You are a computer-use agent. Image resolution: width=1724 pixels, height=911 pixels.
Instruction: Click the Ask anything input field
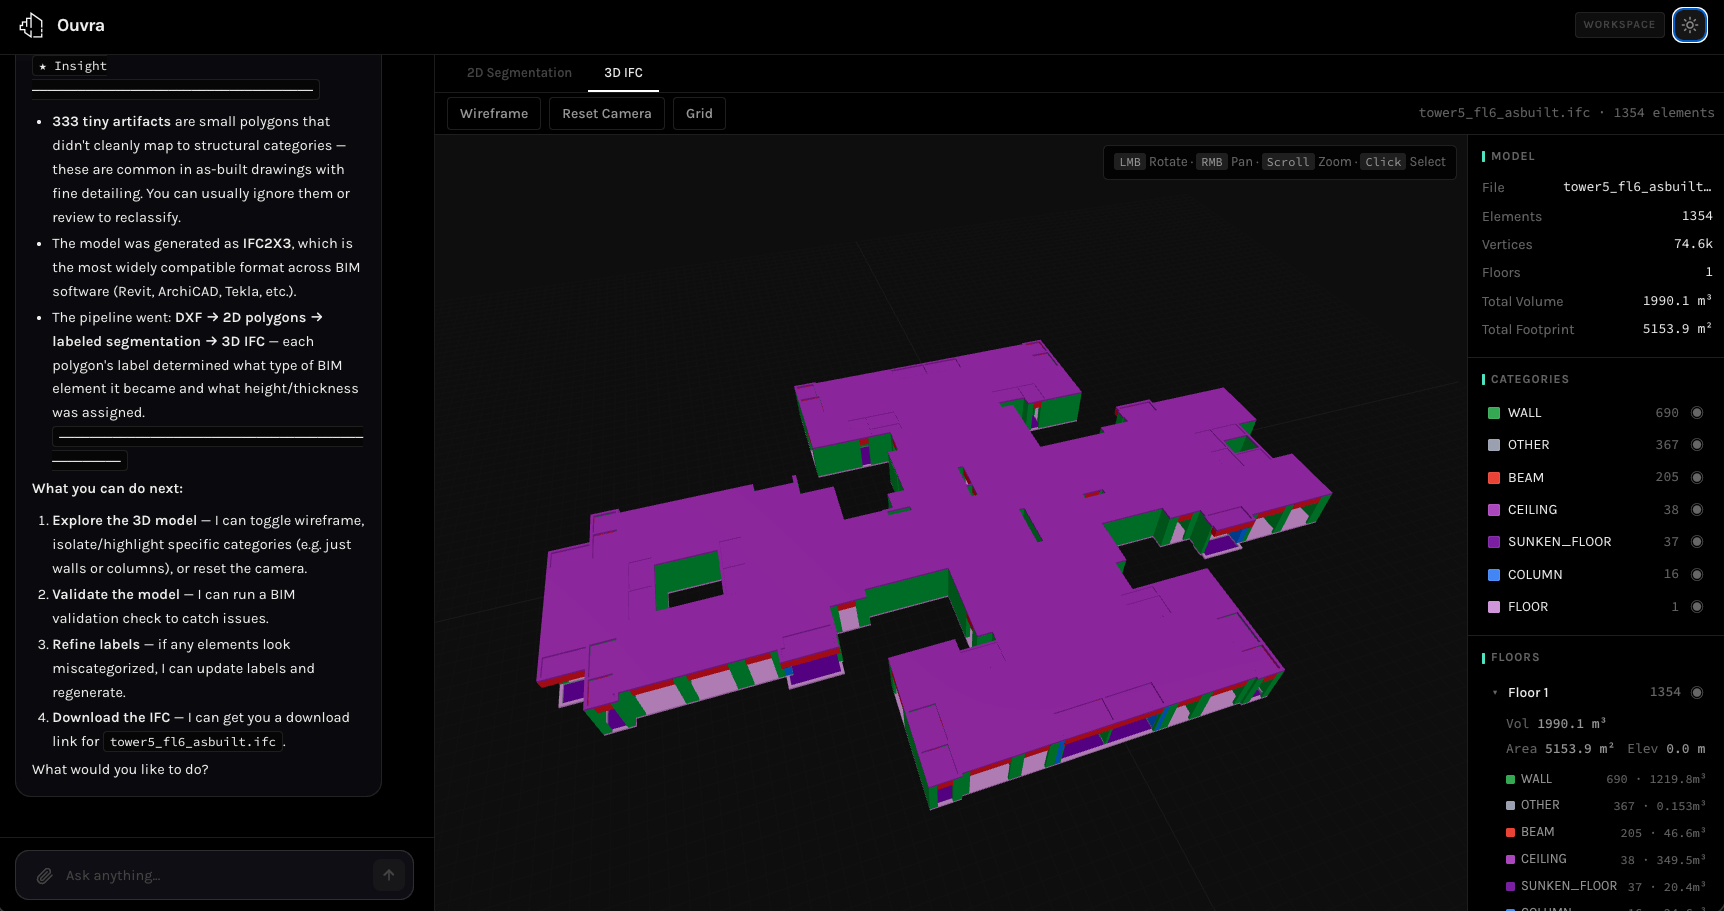pos(200,875)
